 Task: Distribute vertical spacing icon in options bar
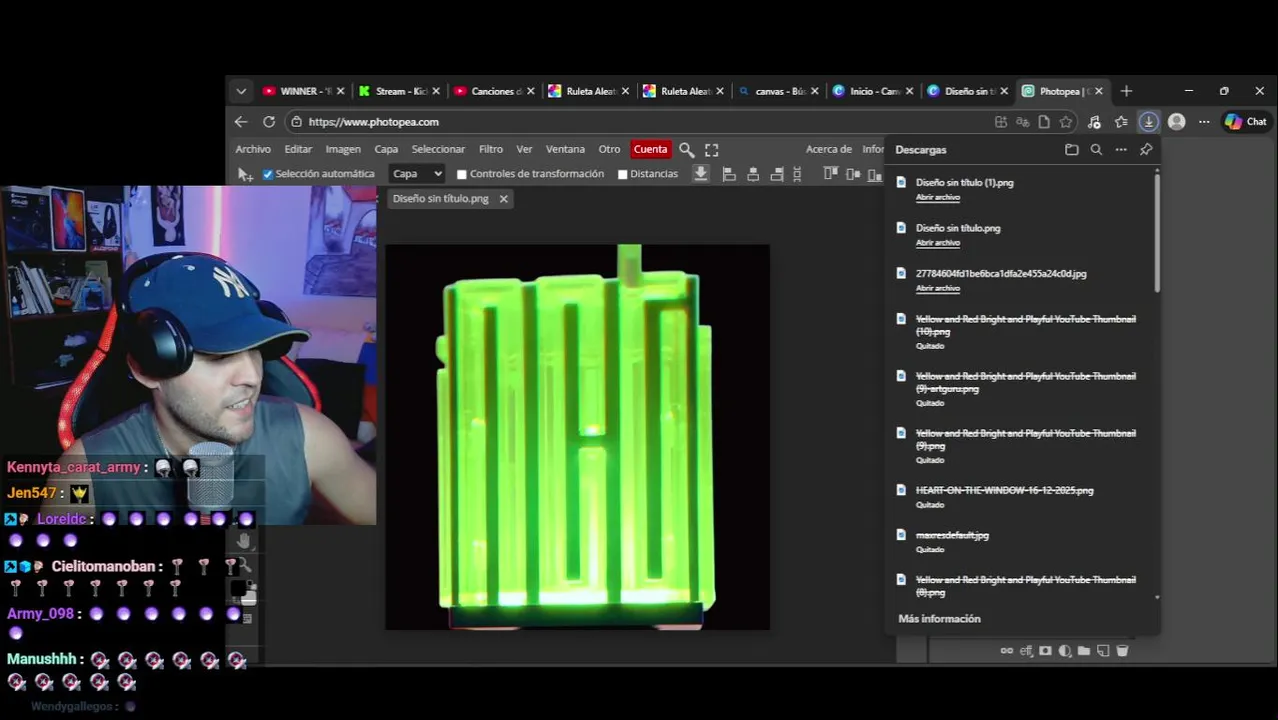797,174
